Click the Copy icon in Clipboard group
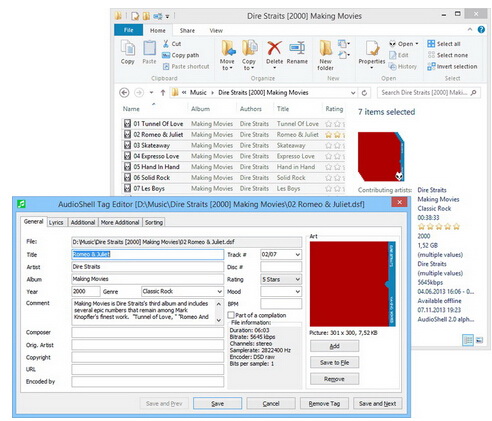 point(128,48)
